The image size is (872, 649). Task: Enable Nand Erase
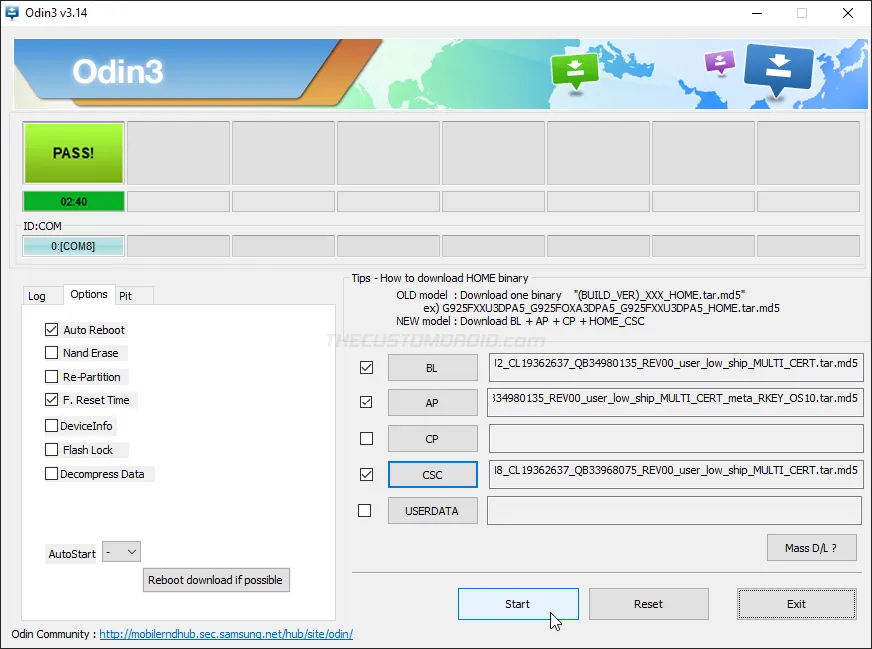pos(52,352)
